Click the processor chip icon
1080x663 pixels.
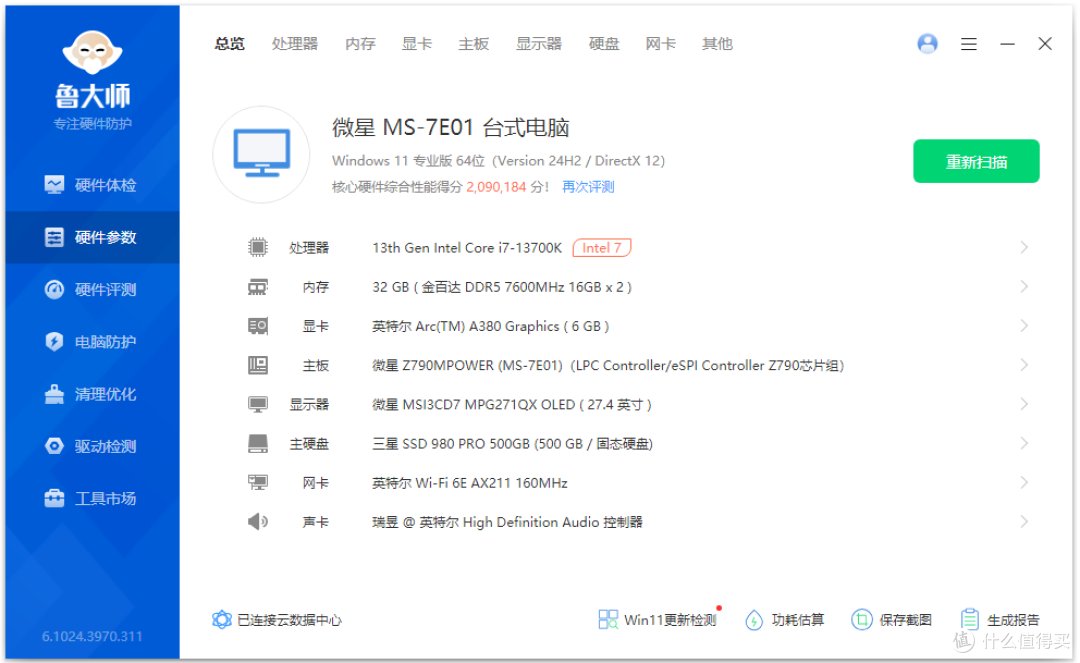258,247
